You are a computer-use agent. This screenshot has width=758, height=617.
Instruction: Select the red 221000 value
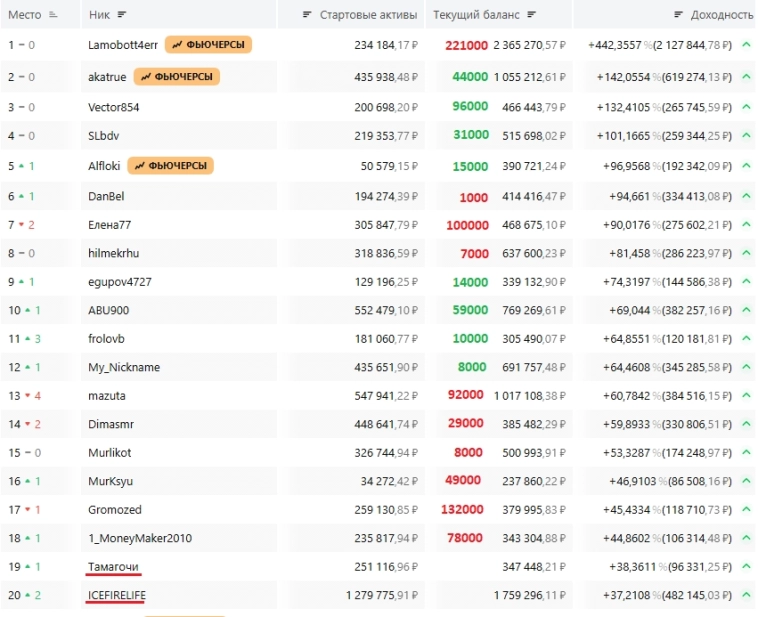[466, 45]
